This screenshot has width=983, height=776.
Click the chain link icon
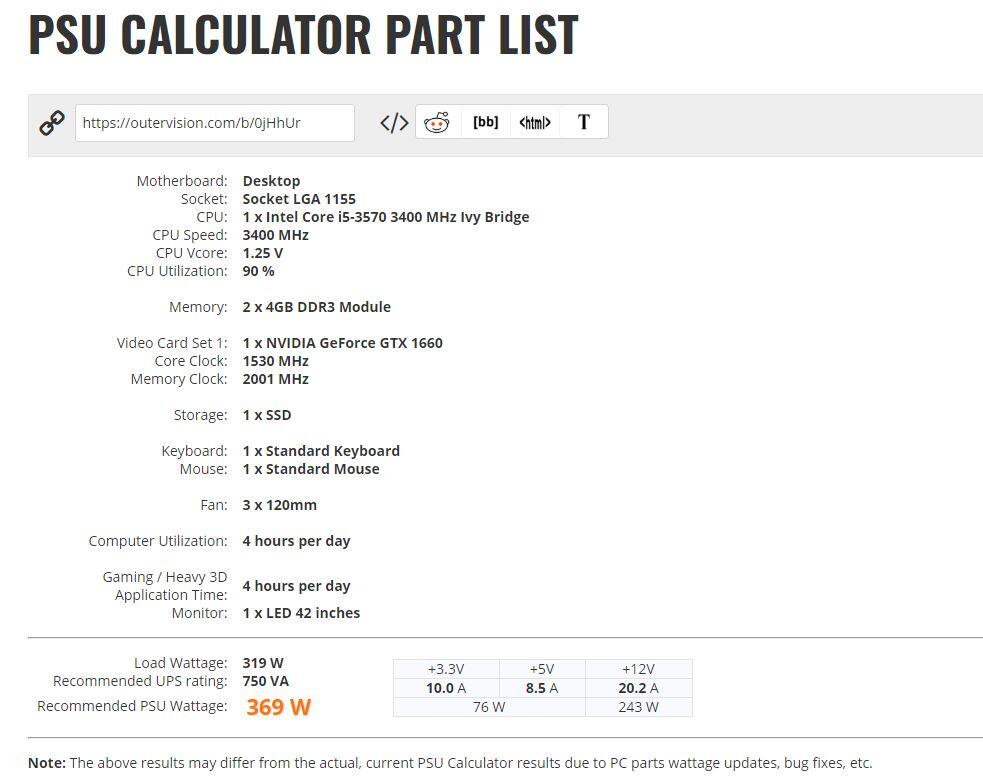click(x=52, y=123)
